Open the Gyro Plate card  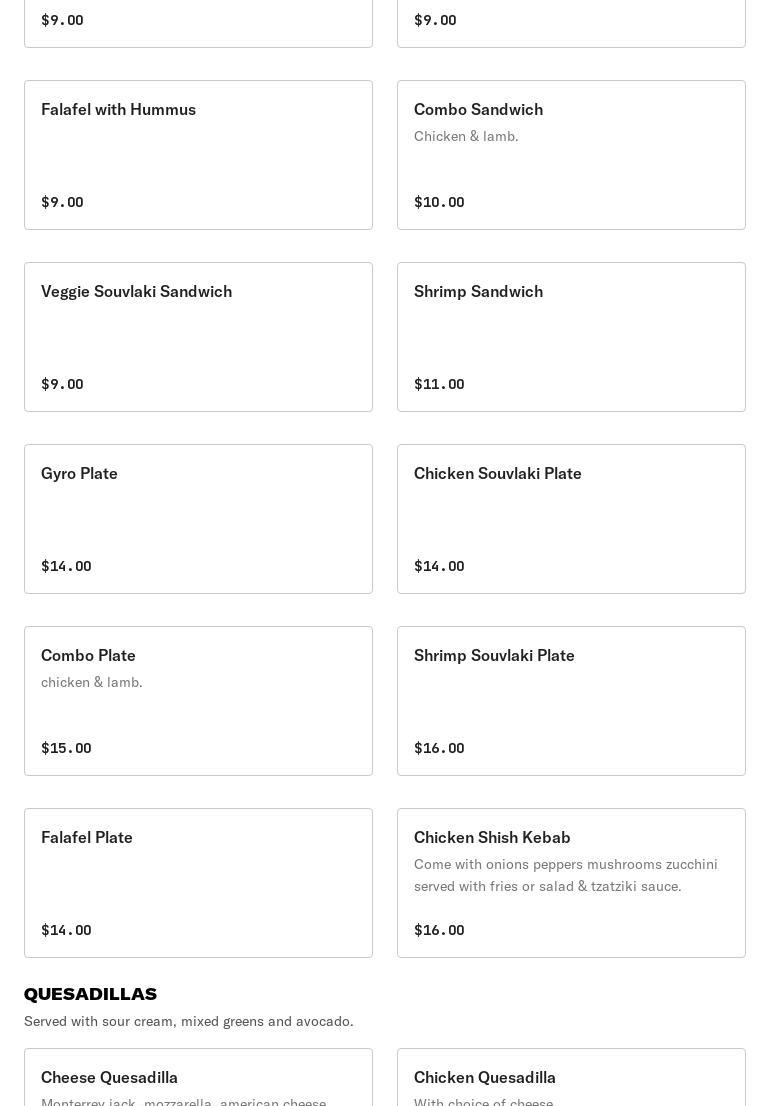(x=198, y=519)
